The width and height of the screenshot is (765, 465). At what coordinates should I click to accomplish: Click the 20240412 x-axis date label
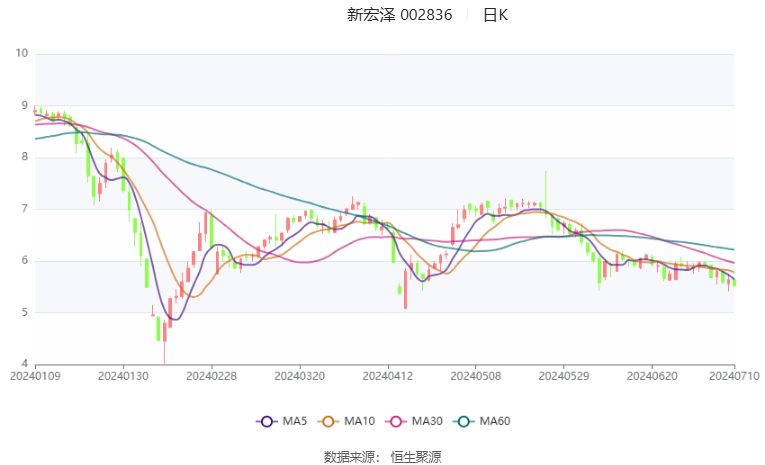click(388, 376)
